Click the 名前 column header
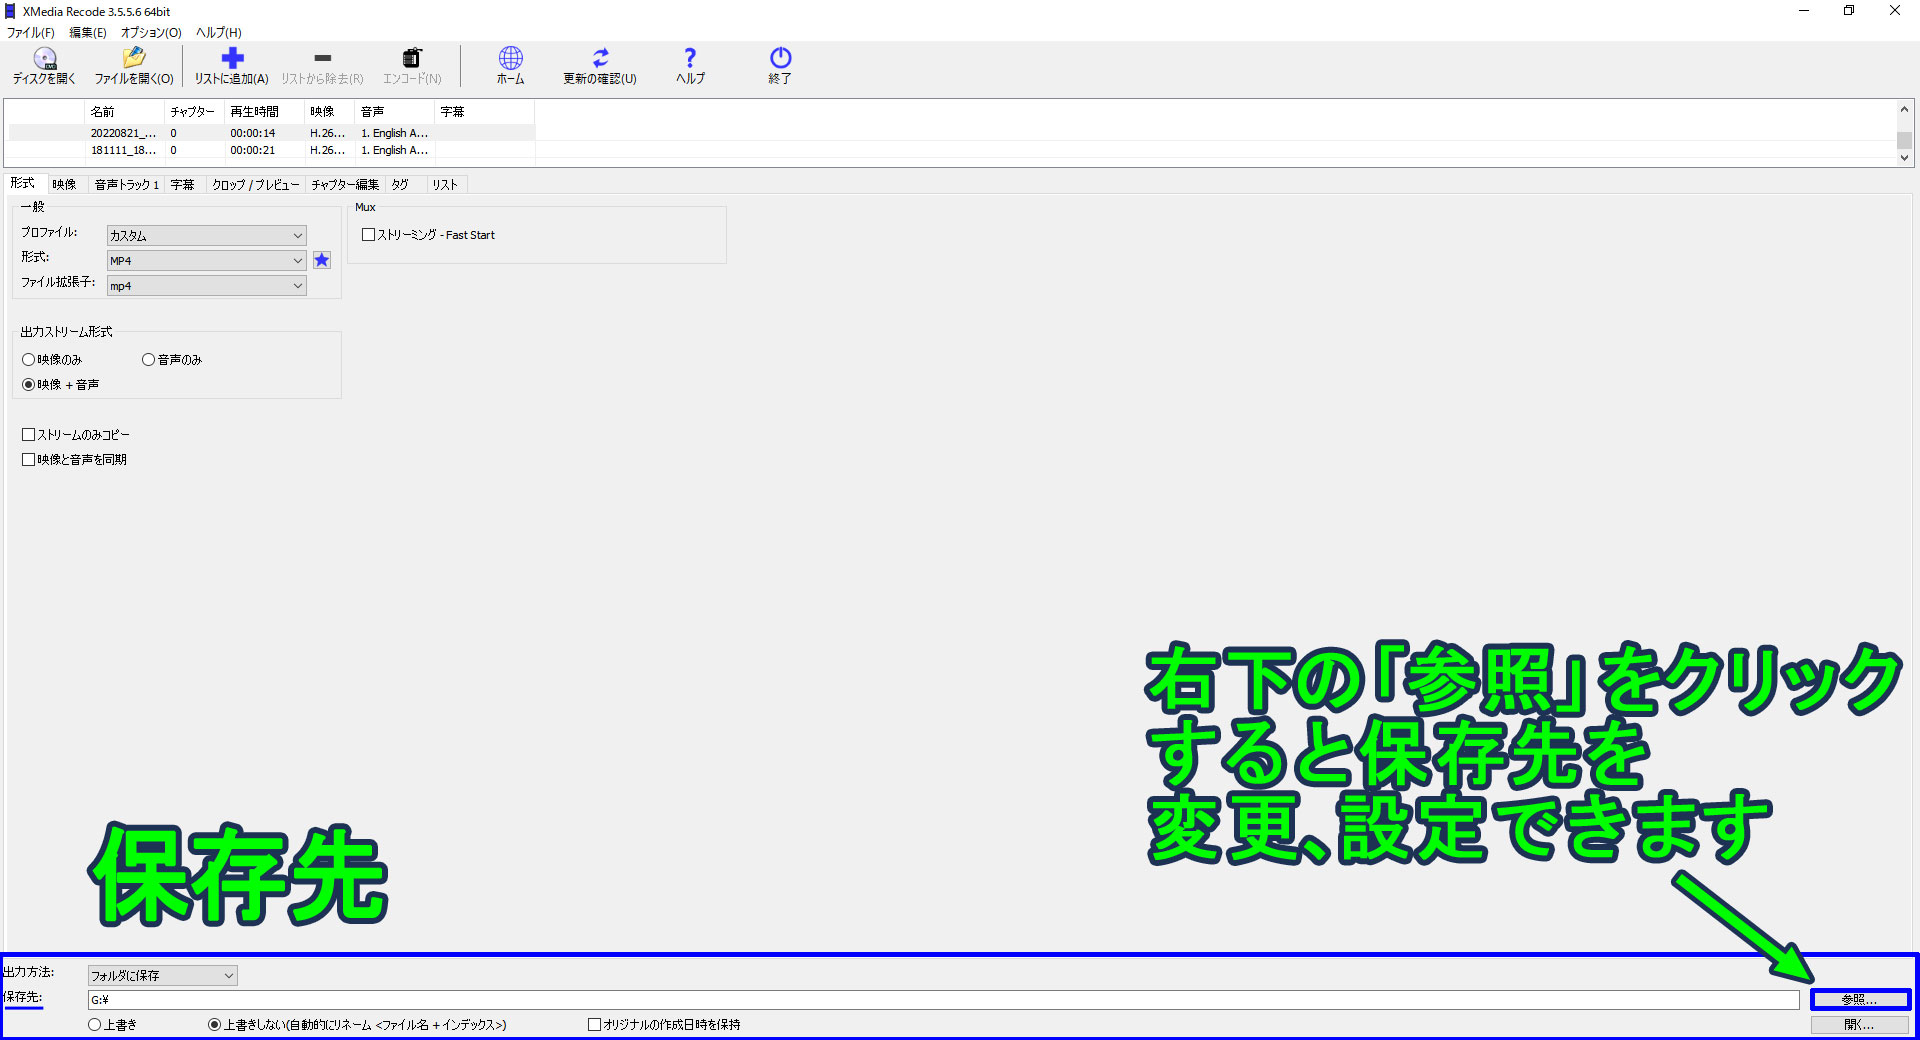Screen dimensions: 1920x1040 click(125, 112)
